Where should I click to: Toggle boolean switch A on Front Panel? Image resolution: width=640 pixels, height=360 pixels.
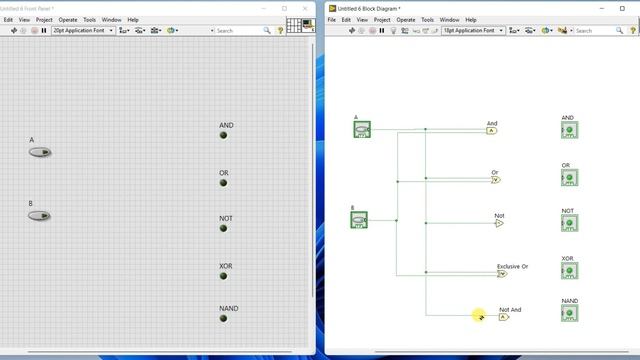coord(40,152)
